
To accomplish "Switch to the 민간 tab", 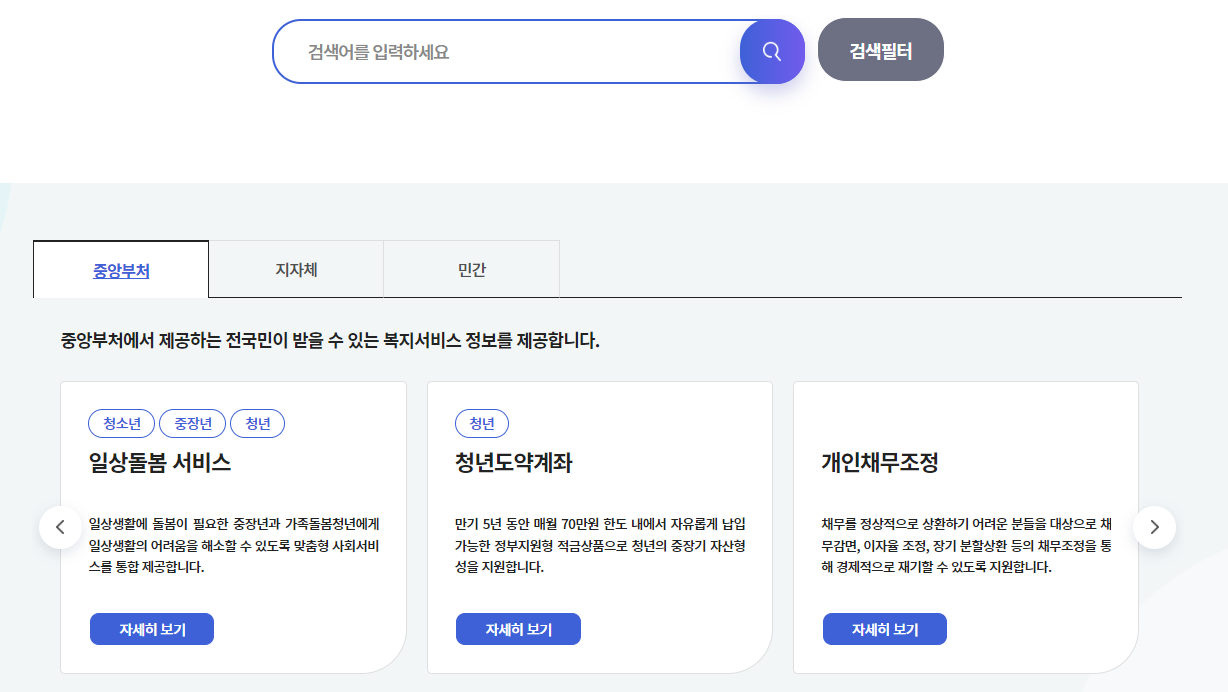I will point(470,268).
